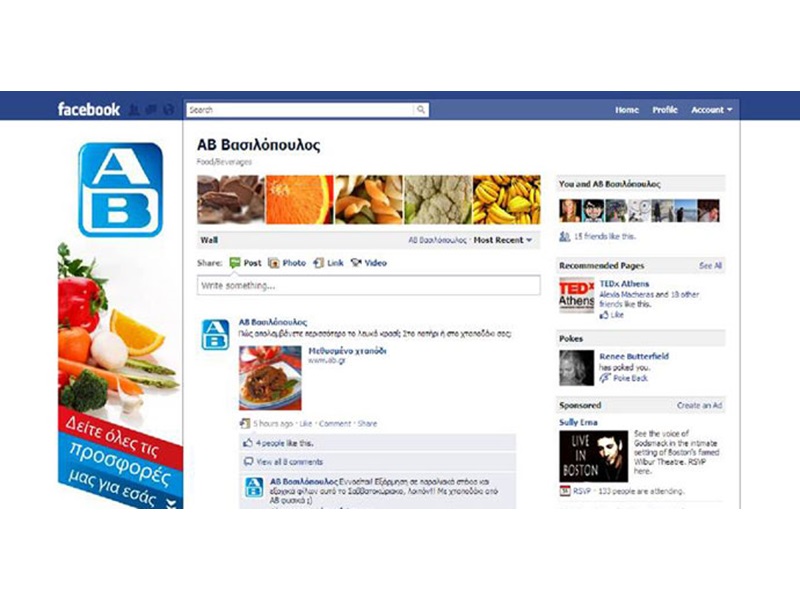This screenshot has height=600, width=800.
Task: Open Profile in top bar
Action: pos(665,110)
